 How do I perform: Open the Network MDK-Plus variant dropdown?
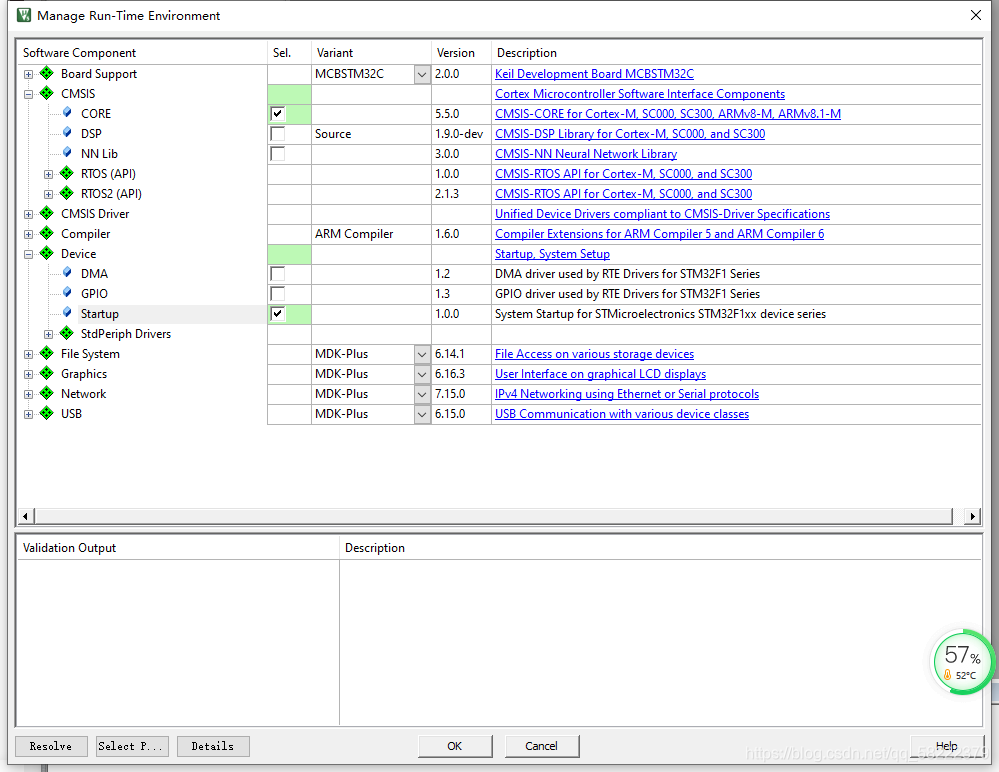pyautogui.click(x=422, y=394)
